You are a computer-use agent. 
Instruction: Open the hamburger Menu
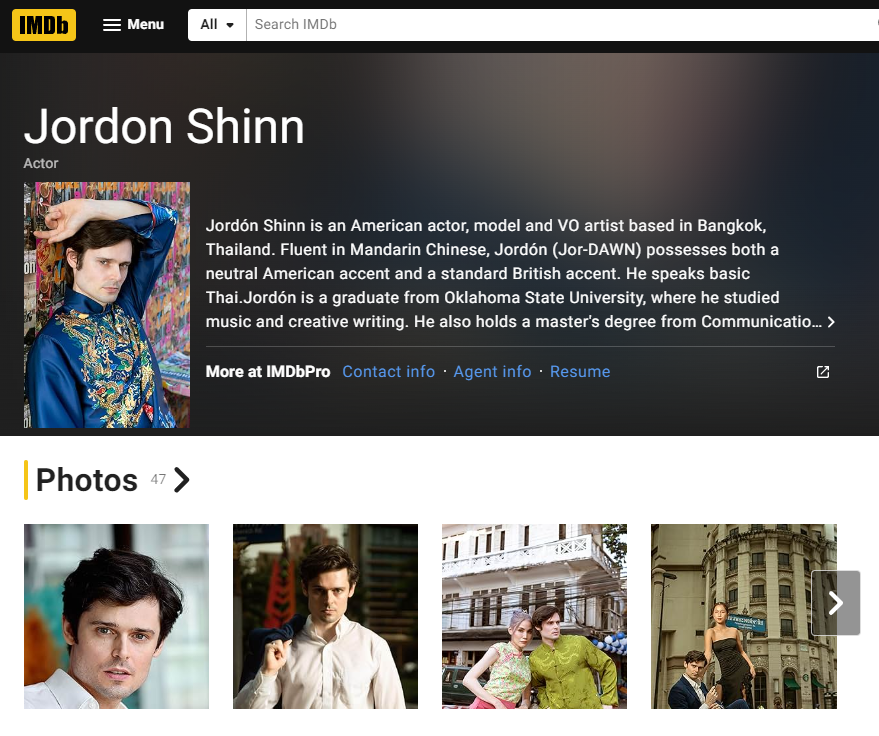[x=133, y=25]
